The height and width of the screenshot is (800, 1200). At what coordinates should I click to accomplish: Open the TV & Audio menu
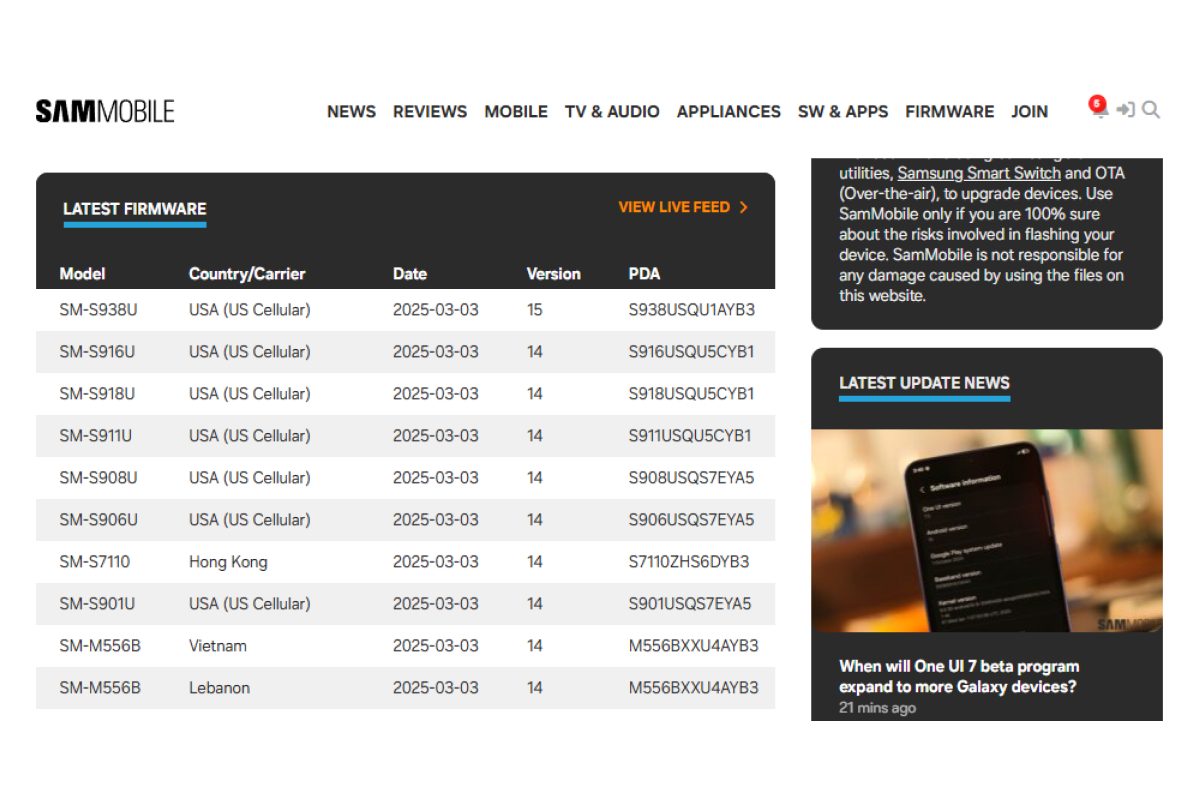[x=612, y=111]
